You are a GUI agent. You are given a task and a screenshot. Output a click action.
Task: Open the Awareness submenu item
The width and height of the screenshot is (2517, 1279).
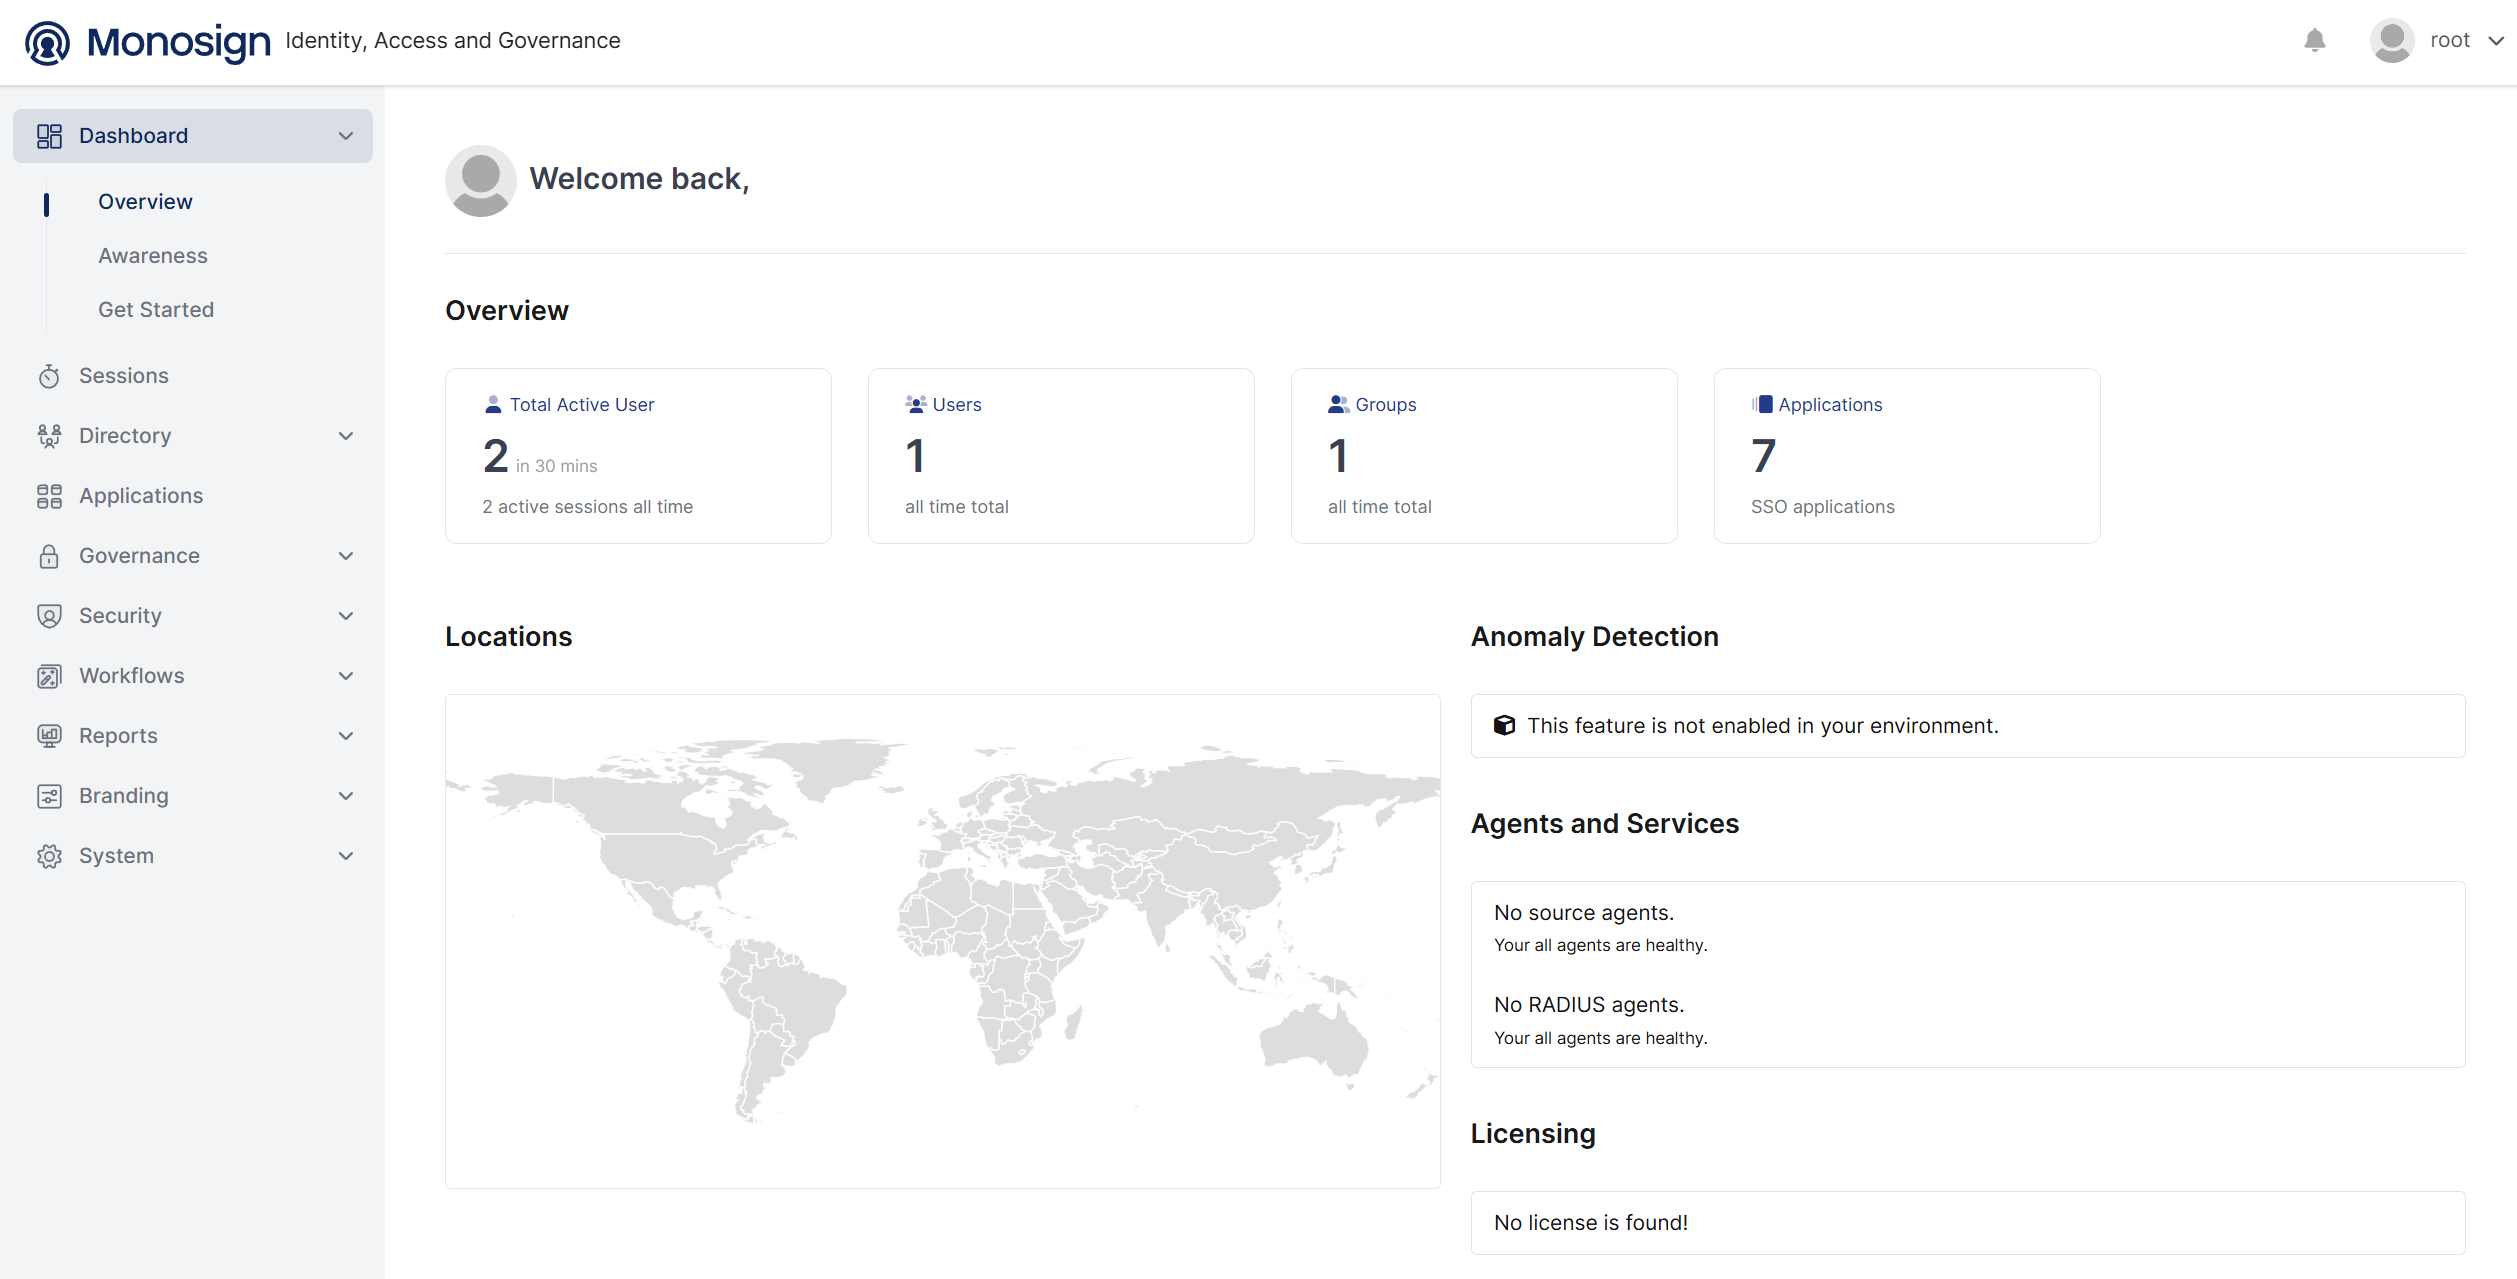[x=153, y=256]
